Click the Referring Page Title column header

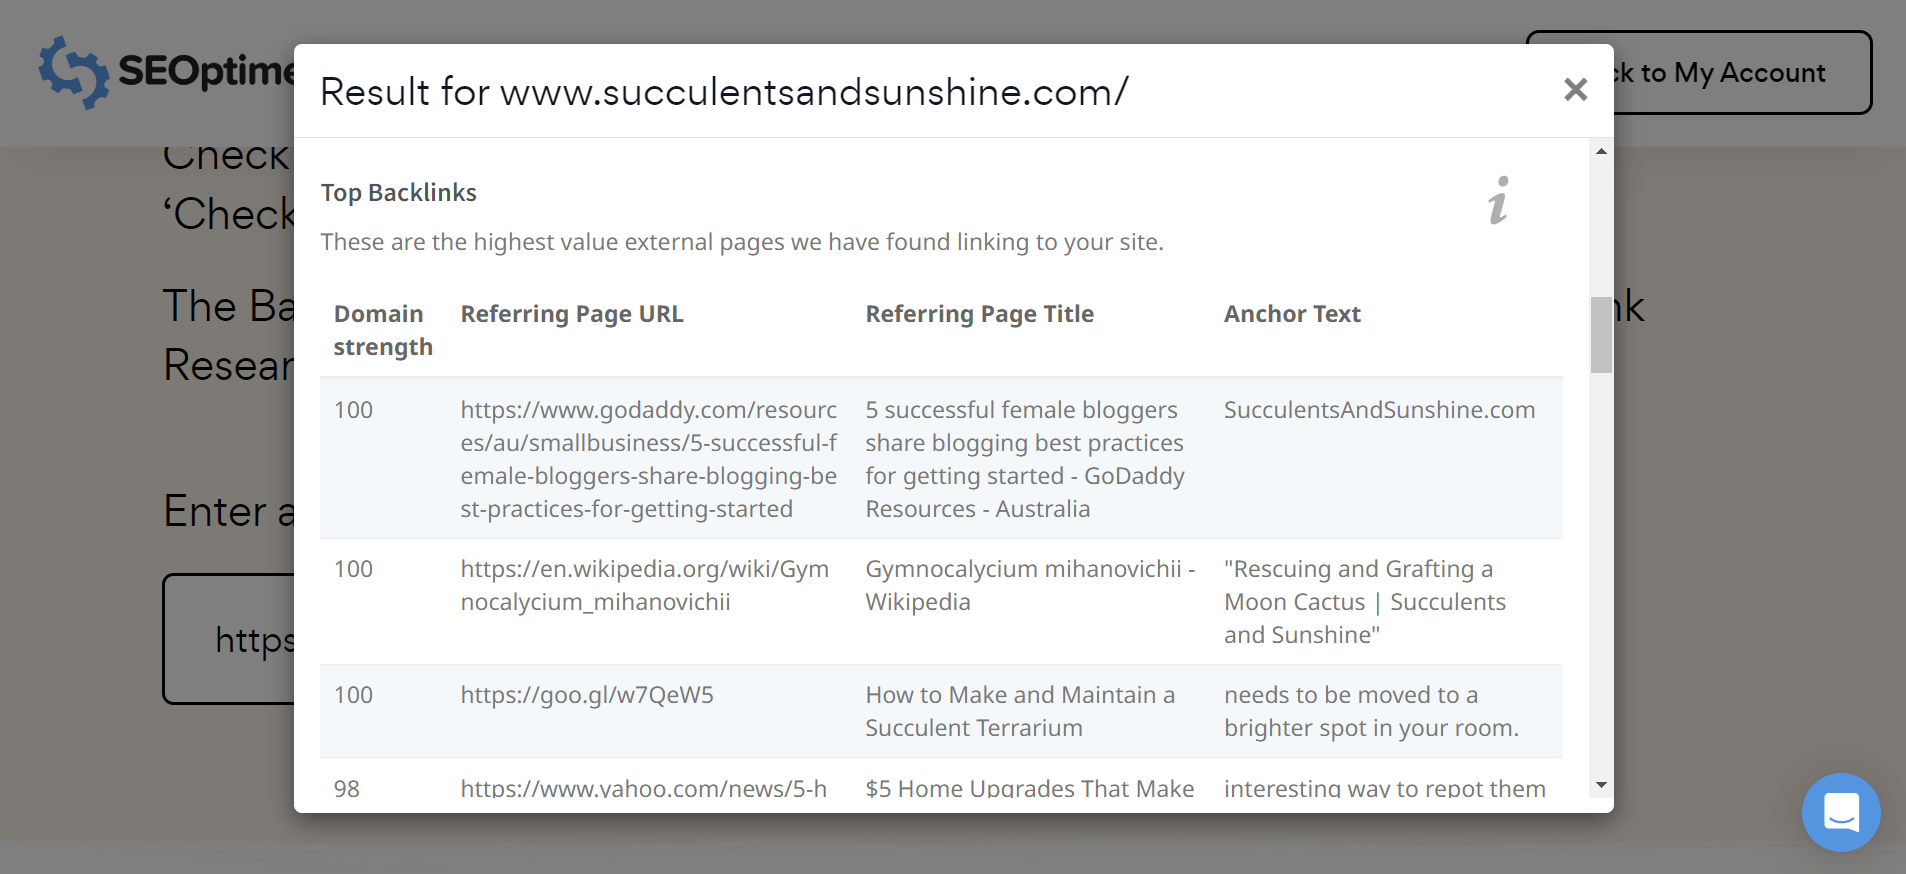click(979, 313)
